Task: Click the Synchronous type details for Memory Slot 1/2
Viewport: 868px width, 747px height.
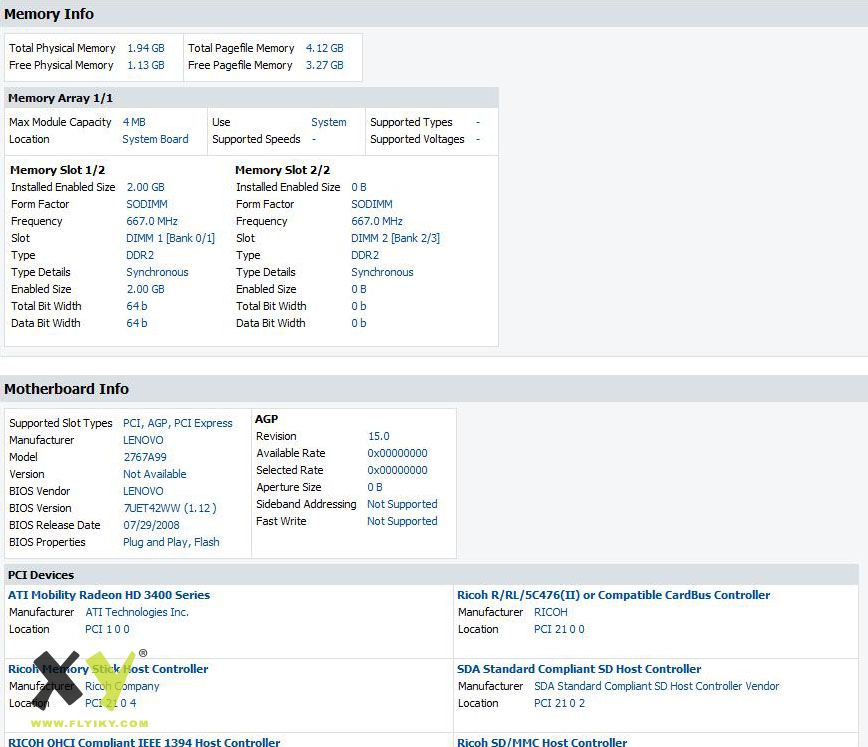Action: pos(157,272)
